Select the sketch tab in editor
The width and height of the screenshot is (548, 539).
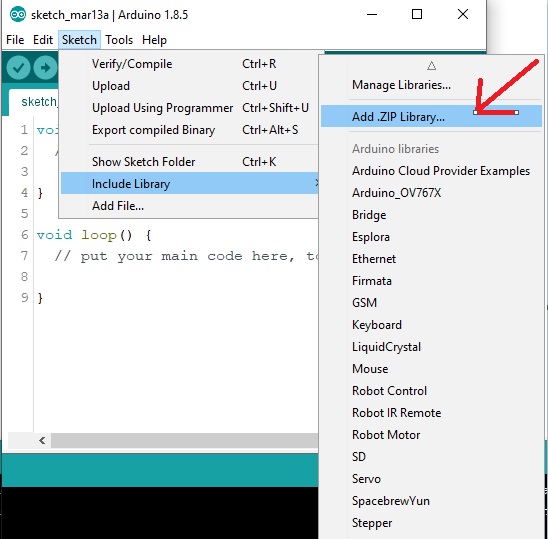point(34,102)
